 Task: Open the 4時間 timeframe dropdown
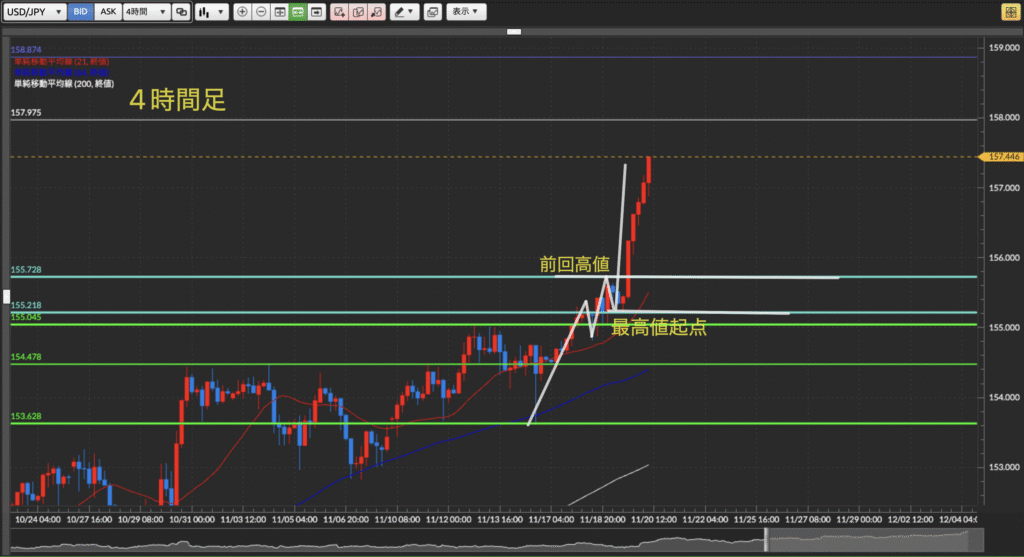[147, 12]
